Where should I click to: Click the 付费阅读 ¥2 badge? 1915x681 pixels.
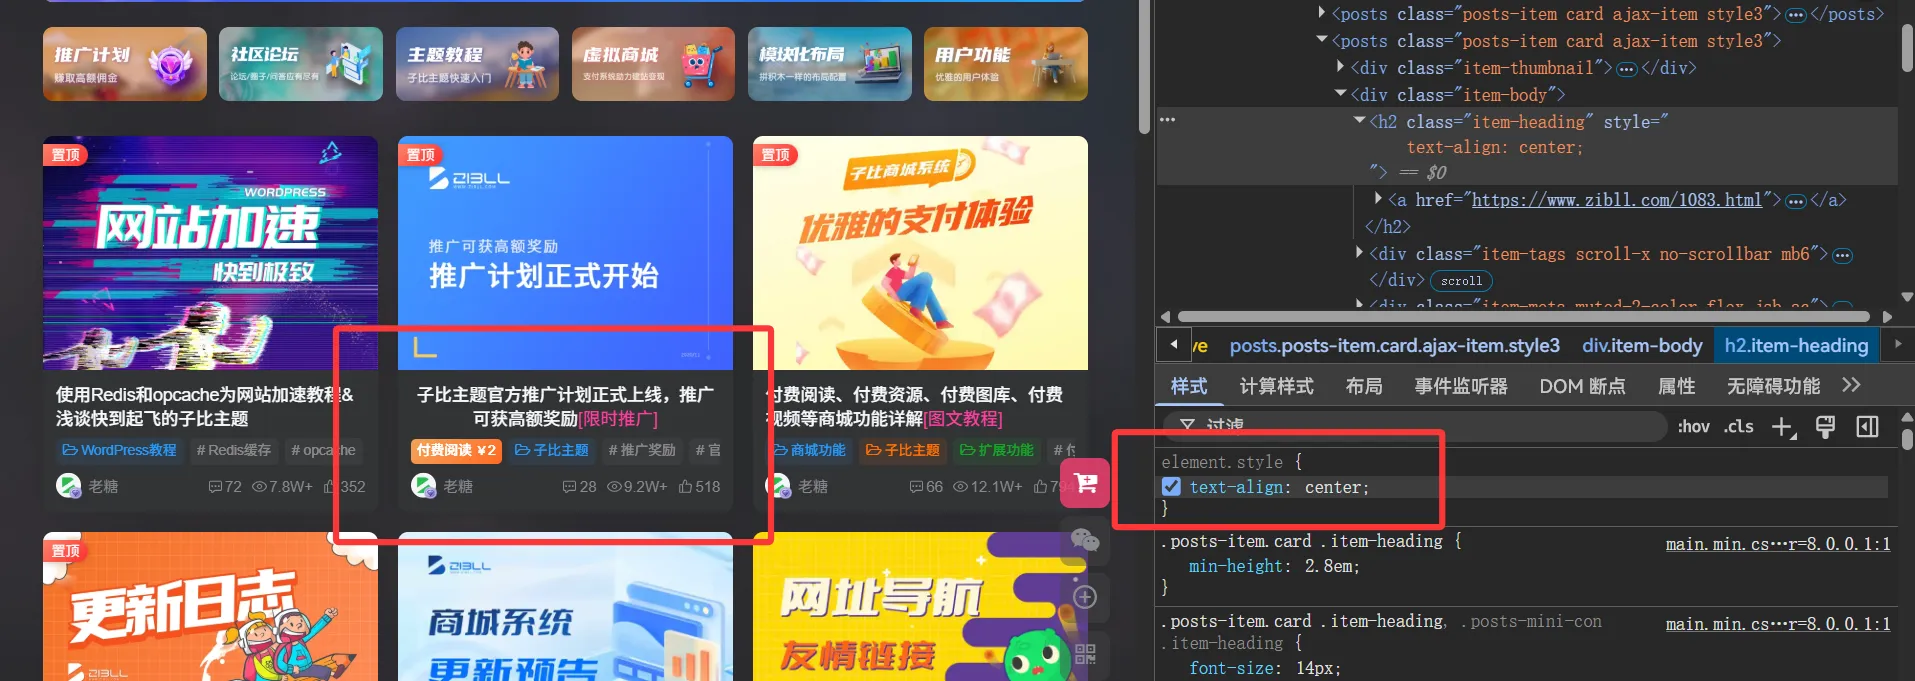point(456,450)
